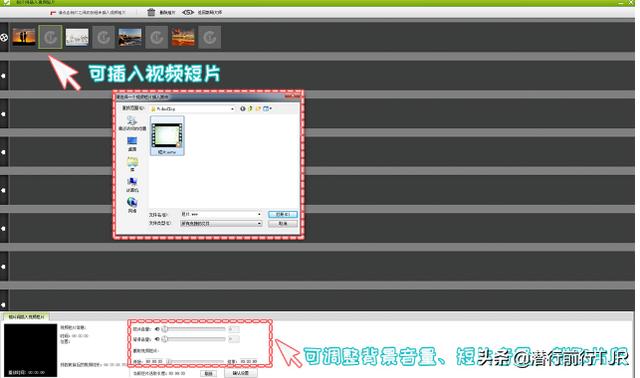Image resolution: width=640 pixels, height=378 pixels.
Task: Expand the file name dropdown arrow
Action: click(x=259, y=214)
